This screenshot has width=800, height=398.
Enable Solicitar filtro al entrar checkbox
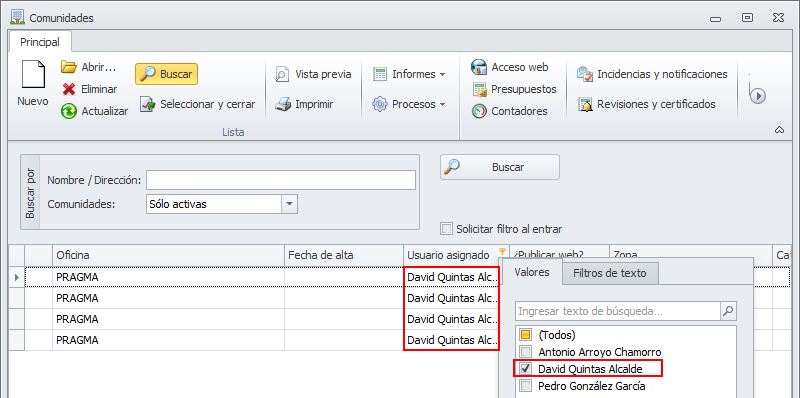(447, 229)
